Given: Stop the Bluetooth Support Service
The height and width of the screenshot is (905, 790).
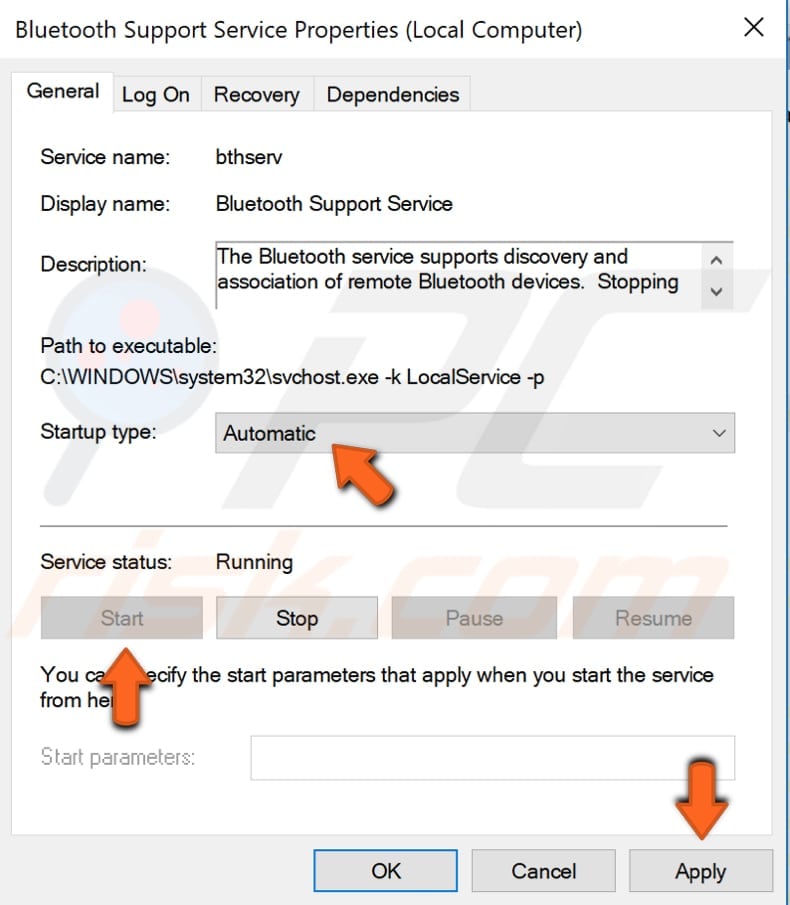Looking at the screenshot, I should (x=296, y=617).
